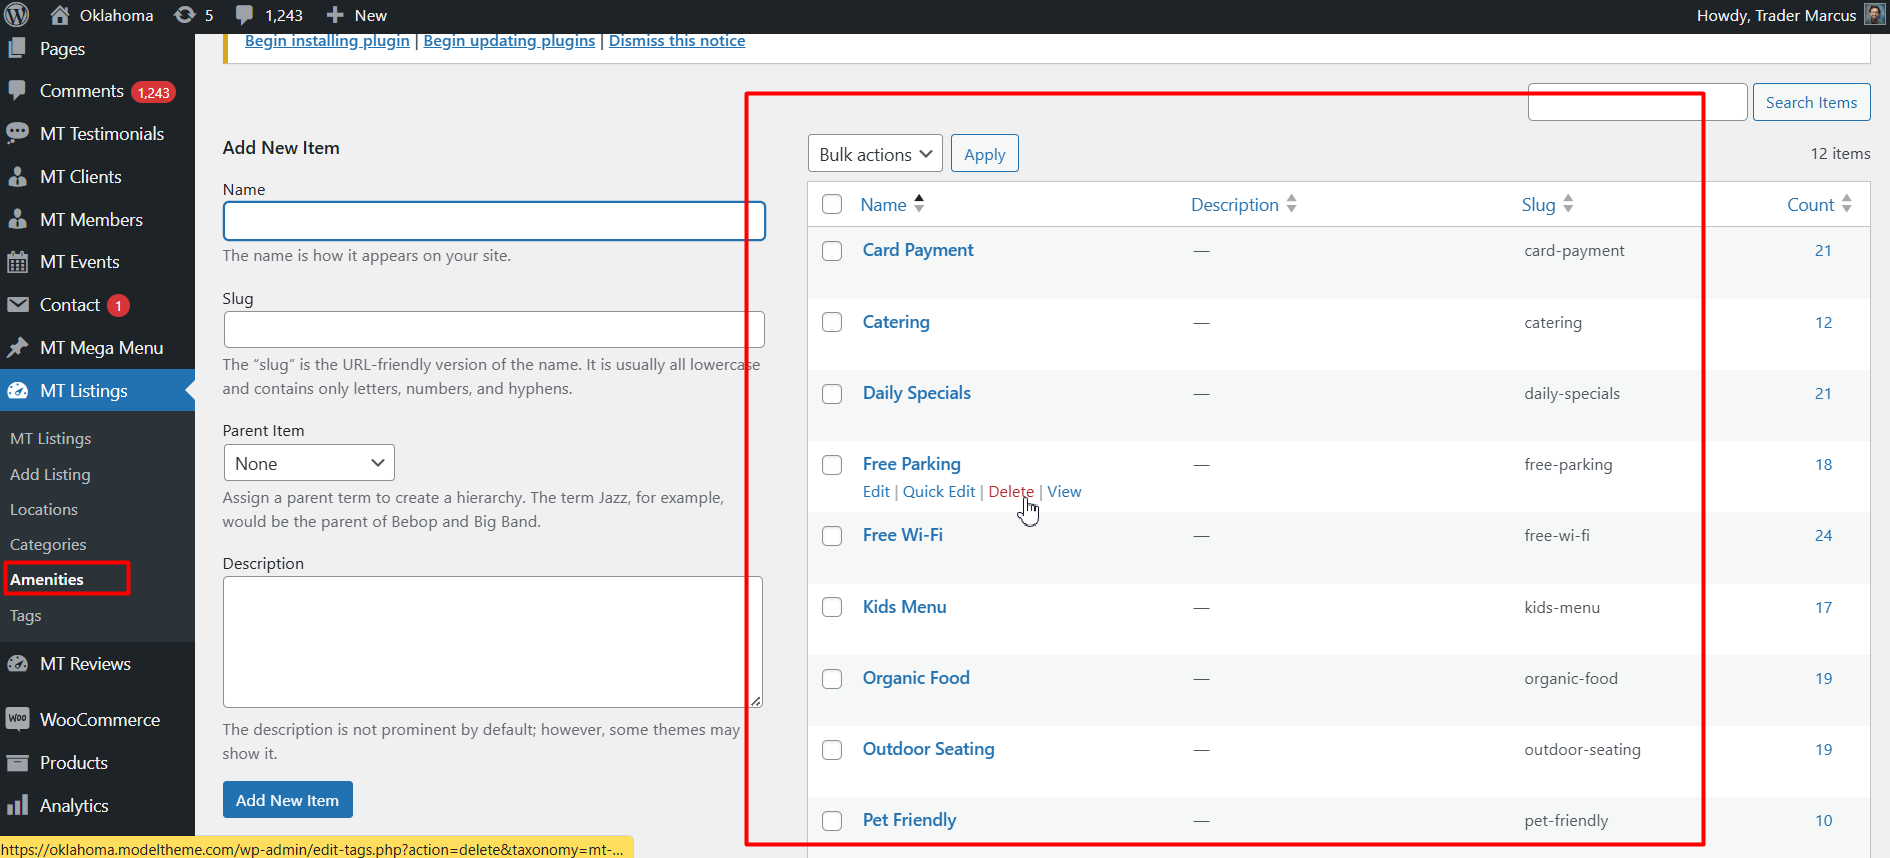Viewport: 1890px width, 858px height.
Task: Sort by Count column arrows
Action: point(1846,204)
